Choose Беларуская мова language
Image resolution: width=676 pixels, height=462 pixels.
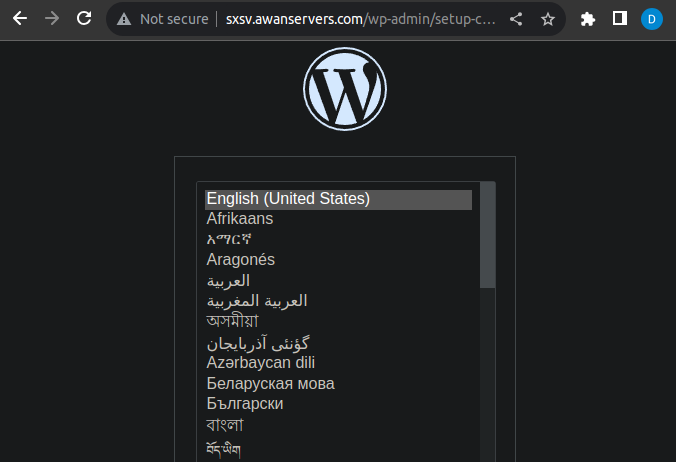click(338, 384)
